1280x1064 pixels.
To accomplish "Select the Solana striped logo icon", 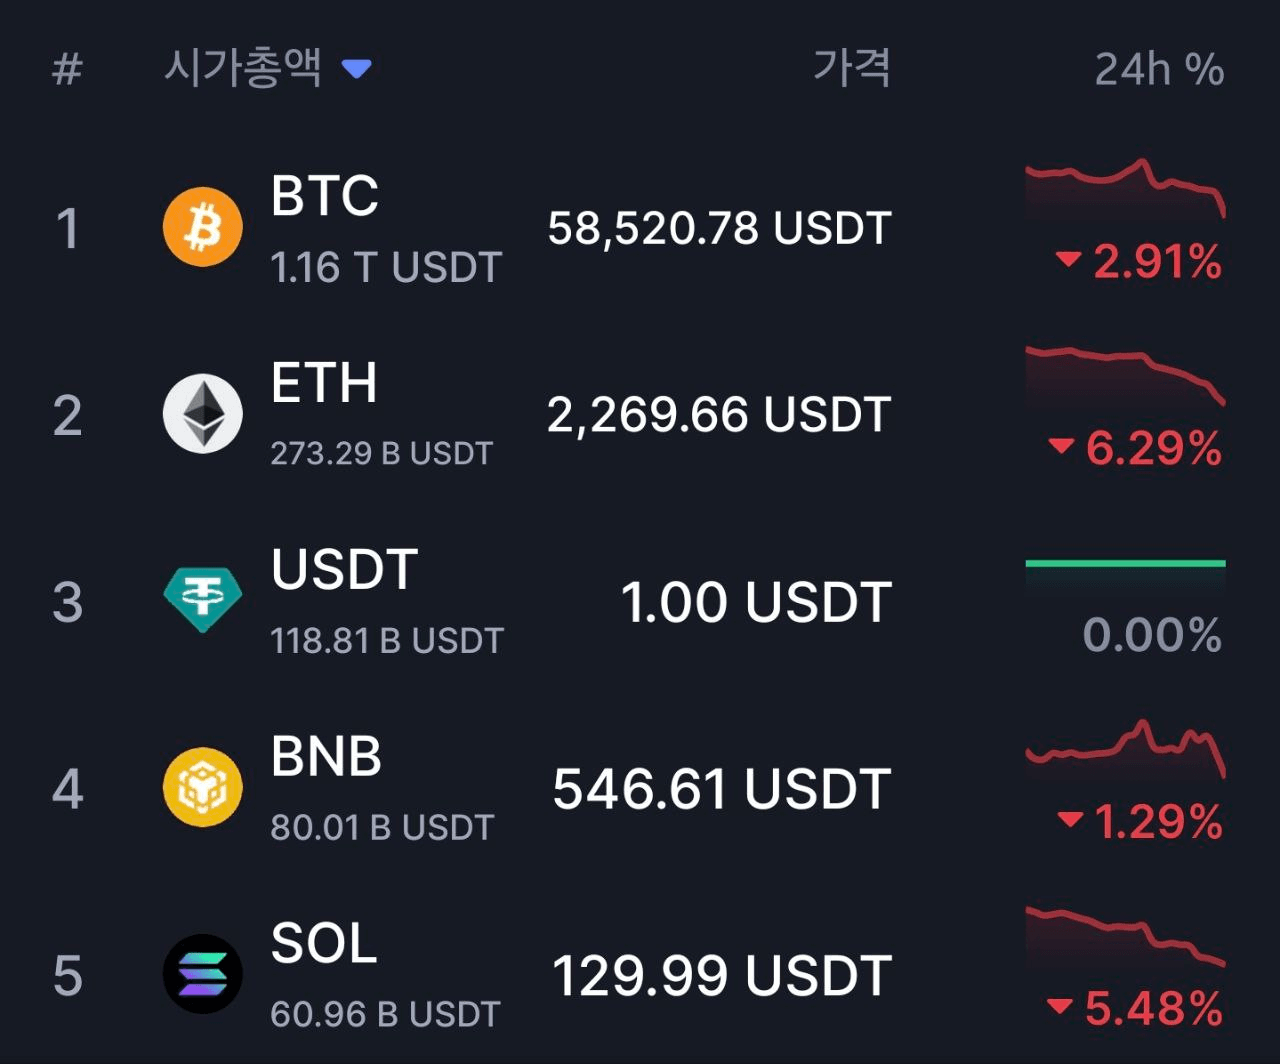I will (203, 975).
